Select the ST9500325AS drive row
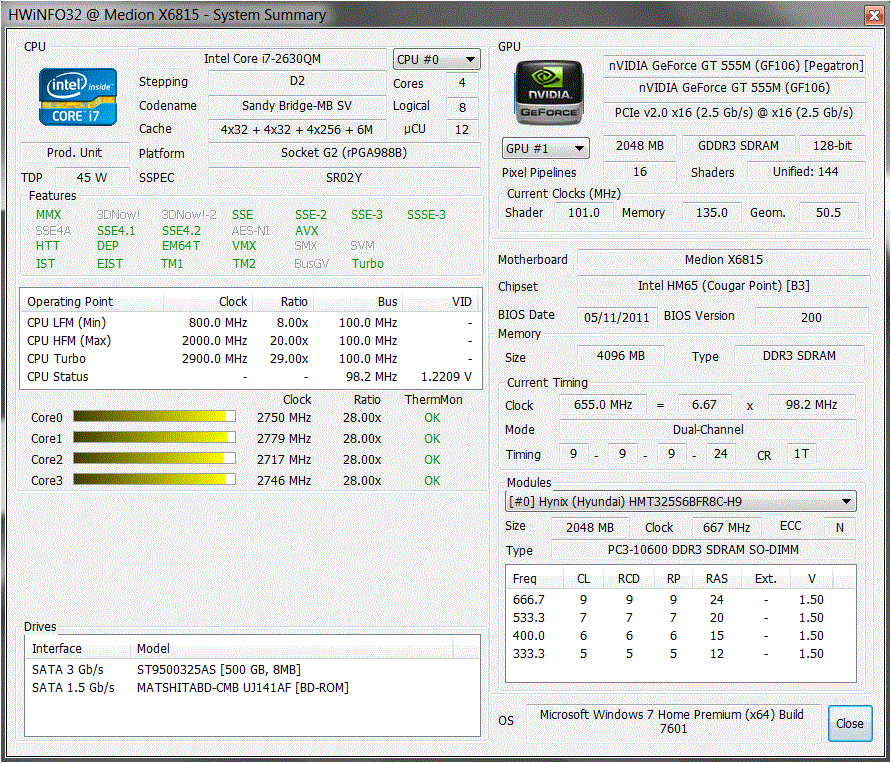 click(x=252, y=670)
